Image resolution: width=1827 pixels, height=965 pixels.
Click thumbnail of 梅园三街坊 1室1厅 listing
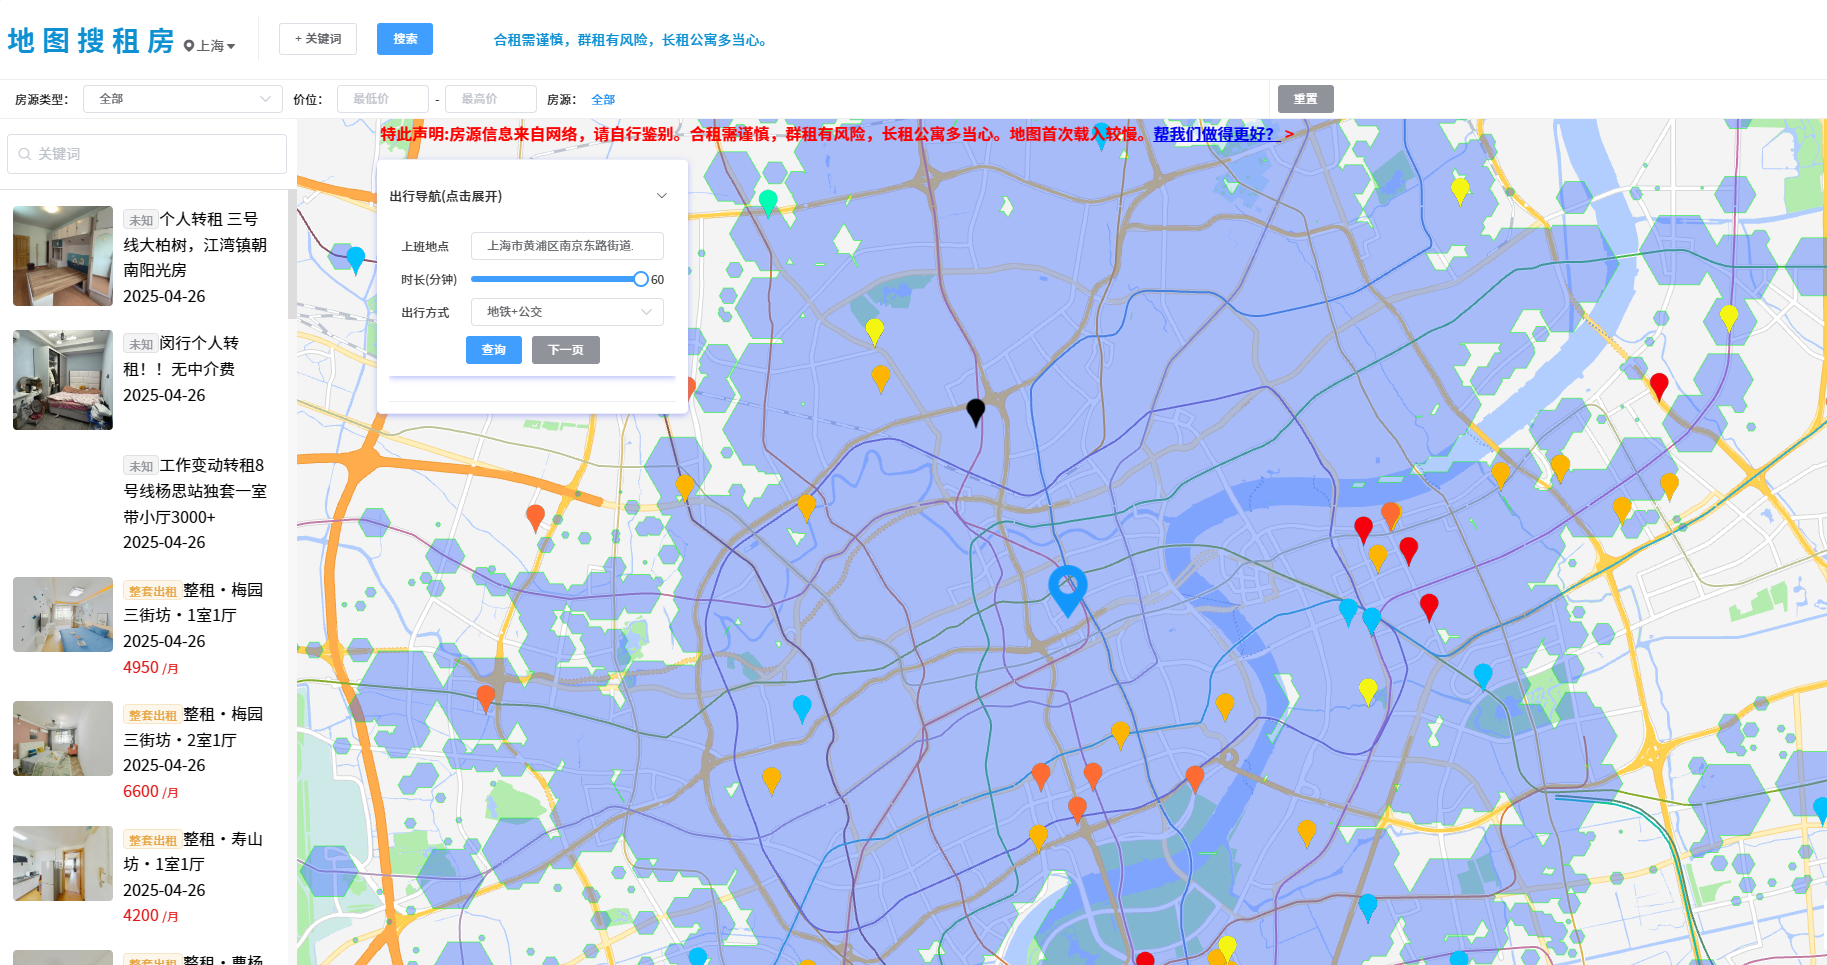tap(63, 615)
